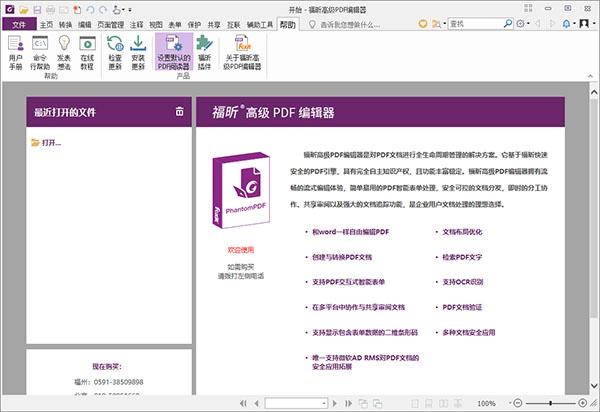The width and height of the screenshot is (600, 412).
Task: Click the orange heart icon near the search box
Action: [x=423, y=24]
